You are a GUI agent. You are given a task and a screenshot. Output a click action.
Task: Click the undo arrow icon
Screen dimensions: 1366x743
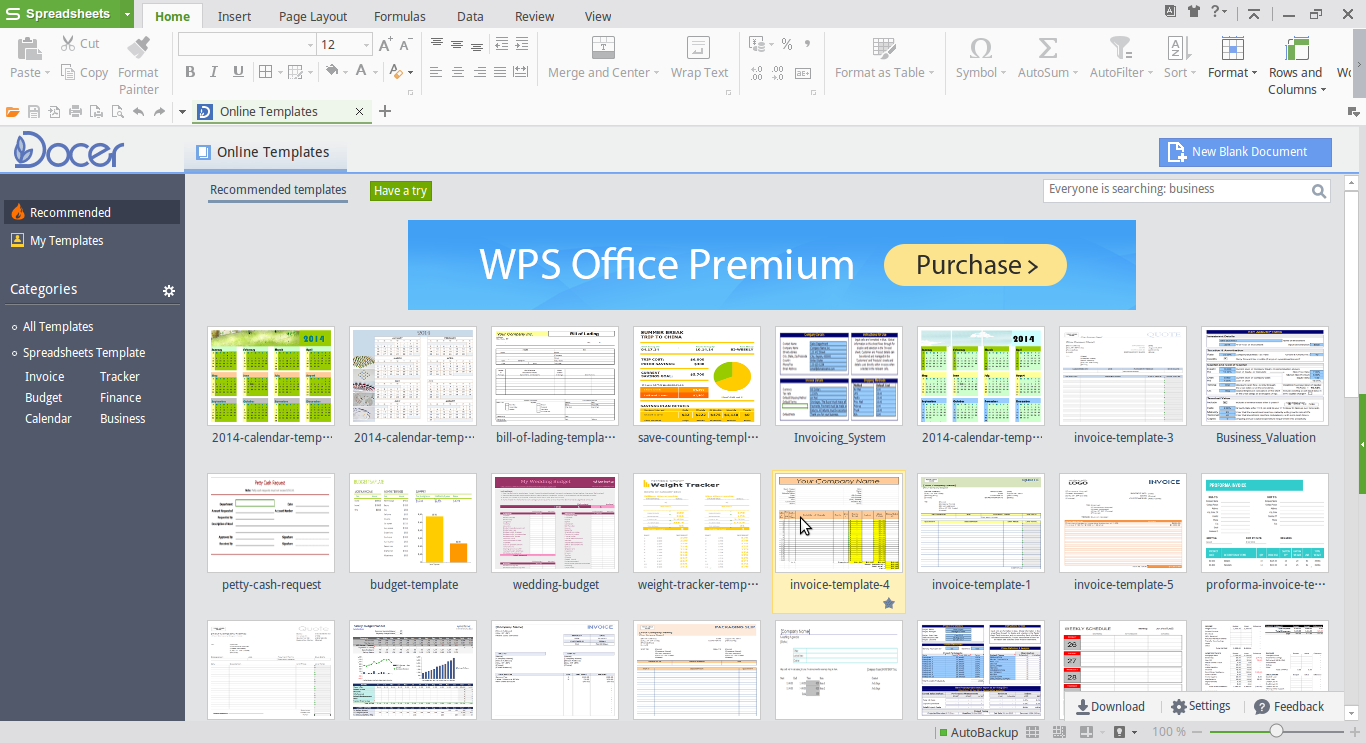pos(138,112)
